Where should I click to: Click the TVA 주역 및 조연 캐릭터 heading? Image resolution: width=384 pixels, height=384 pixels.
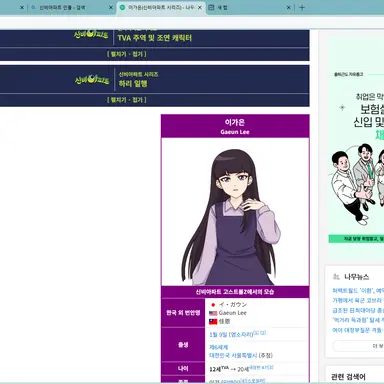pos(155,38)
